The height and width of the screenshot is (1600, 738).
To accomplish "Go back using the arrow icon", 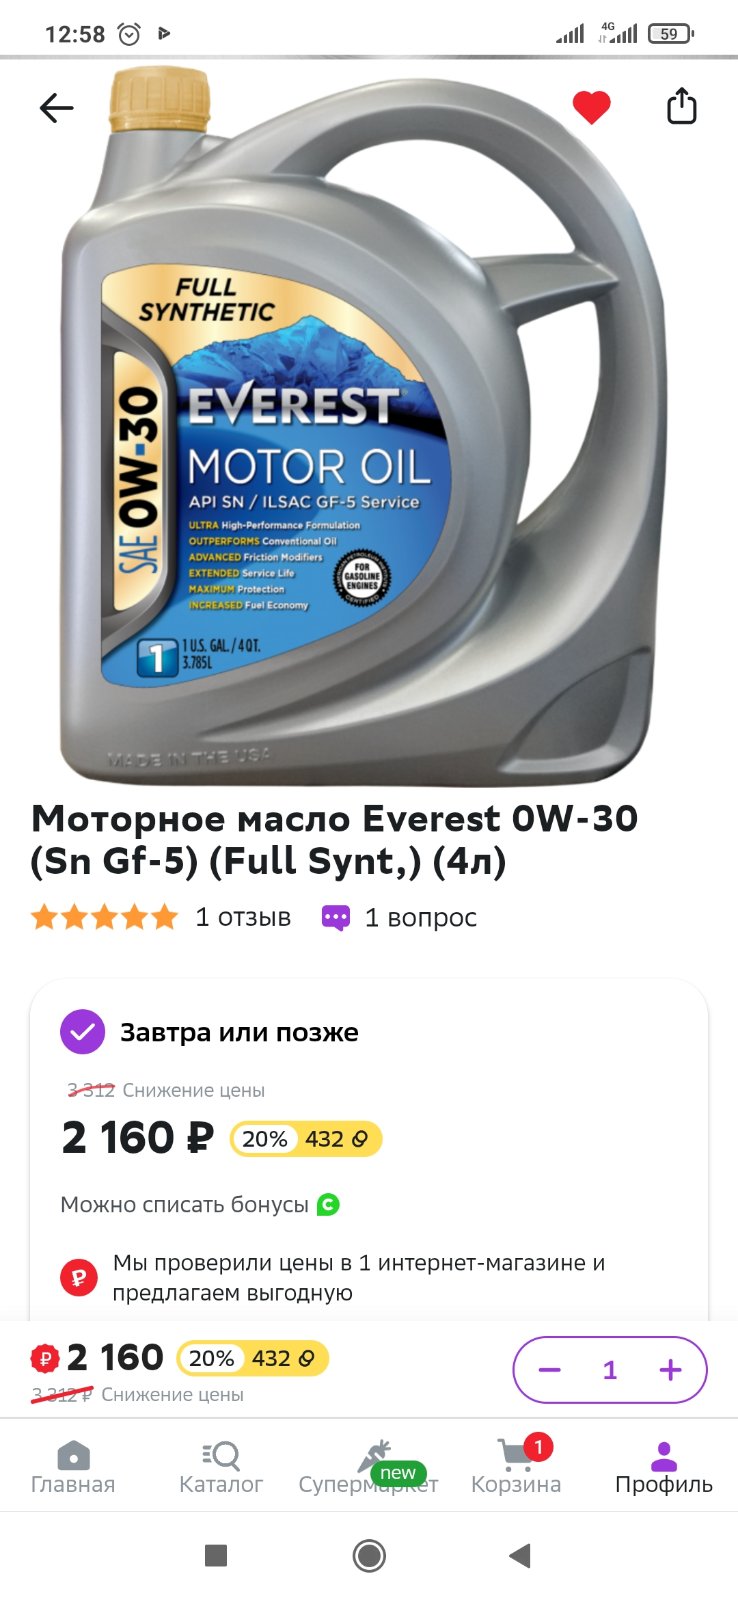I will pyautogui.click(x=57, y=108).
